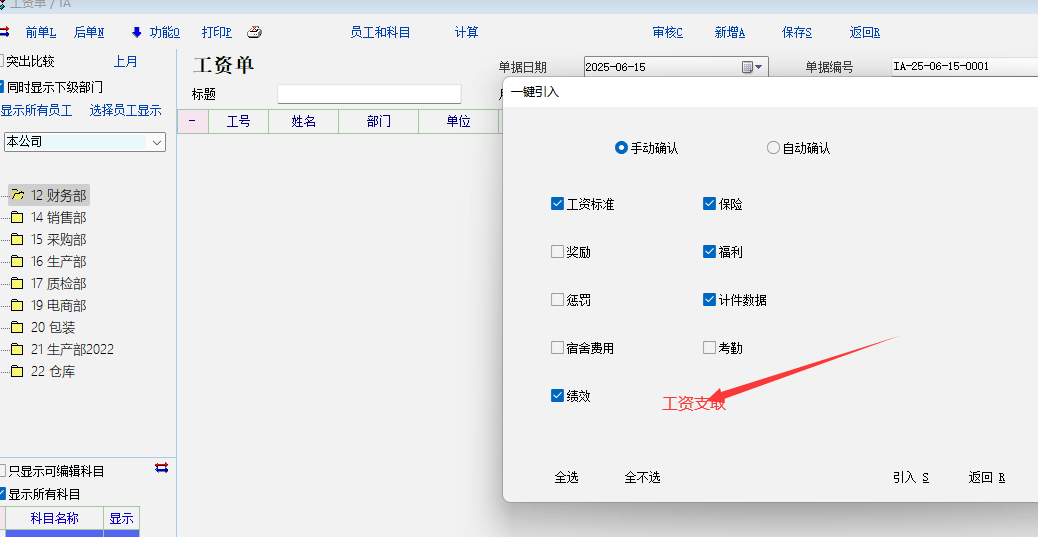The image size is (1038, 537).
Task: Click the red-blue swap arrows above 科目 list
Action: point(161,468)
